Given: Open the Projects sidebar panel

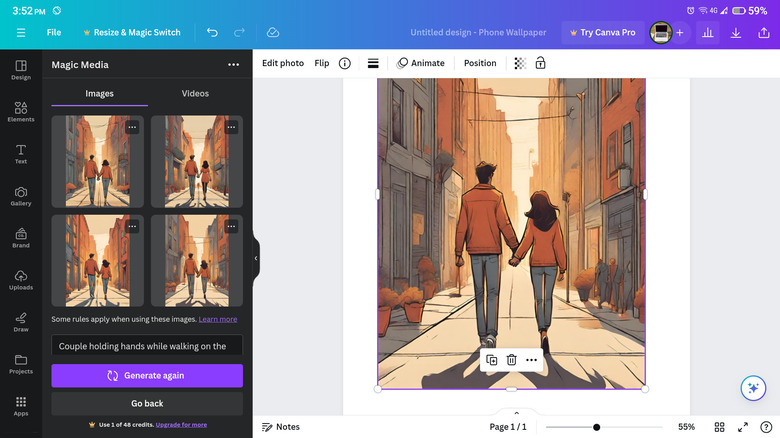Looking at the screenshot, I should coord(21,364).
